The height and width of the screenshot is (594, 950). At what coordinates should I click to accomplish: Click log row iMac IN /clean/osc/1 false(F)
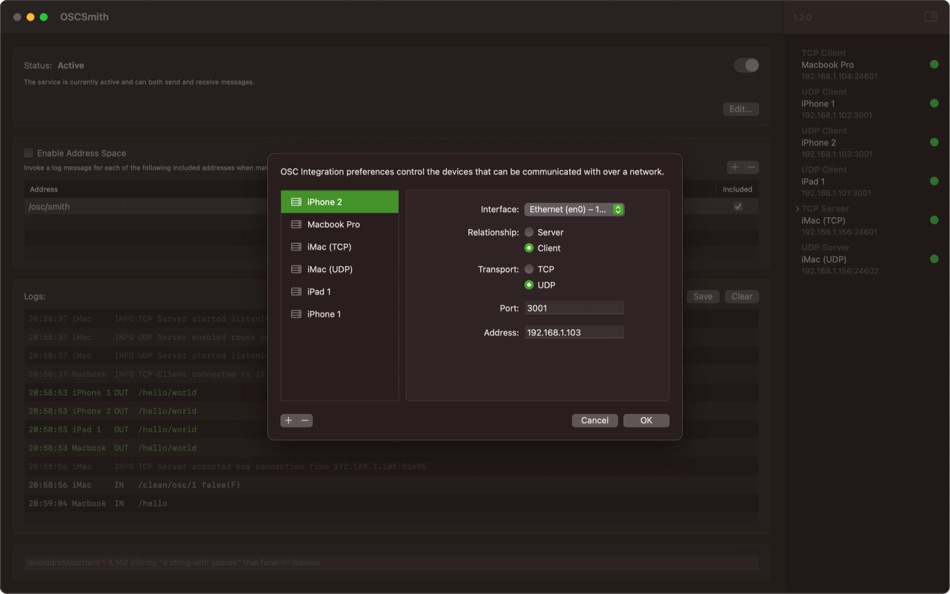pyautogui.click(x=391, y=485)
